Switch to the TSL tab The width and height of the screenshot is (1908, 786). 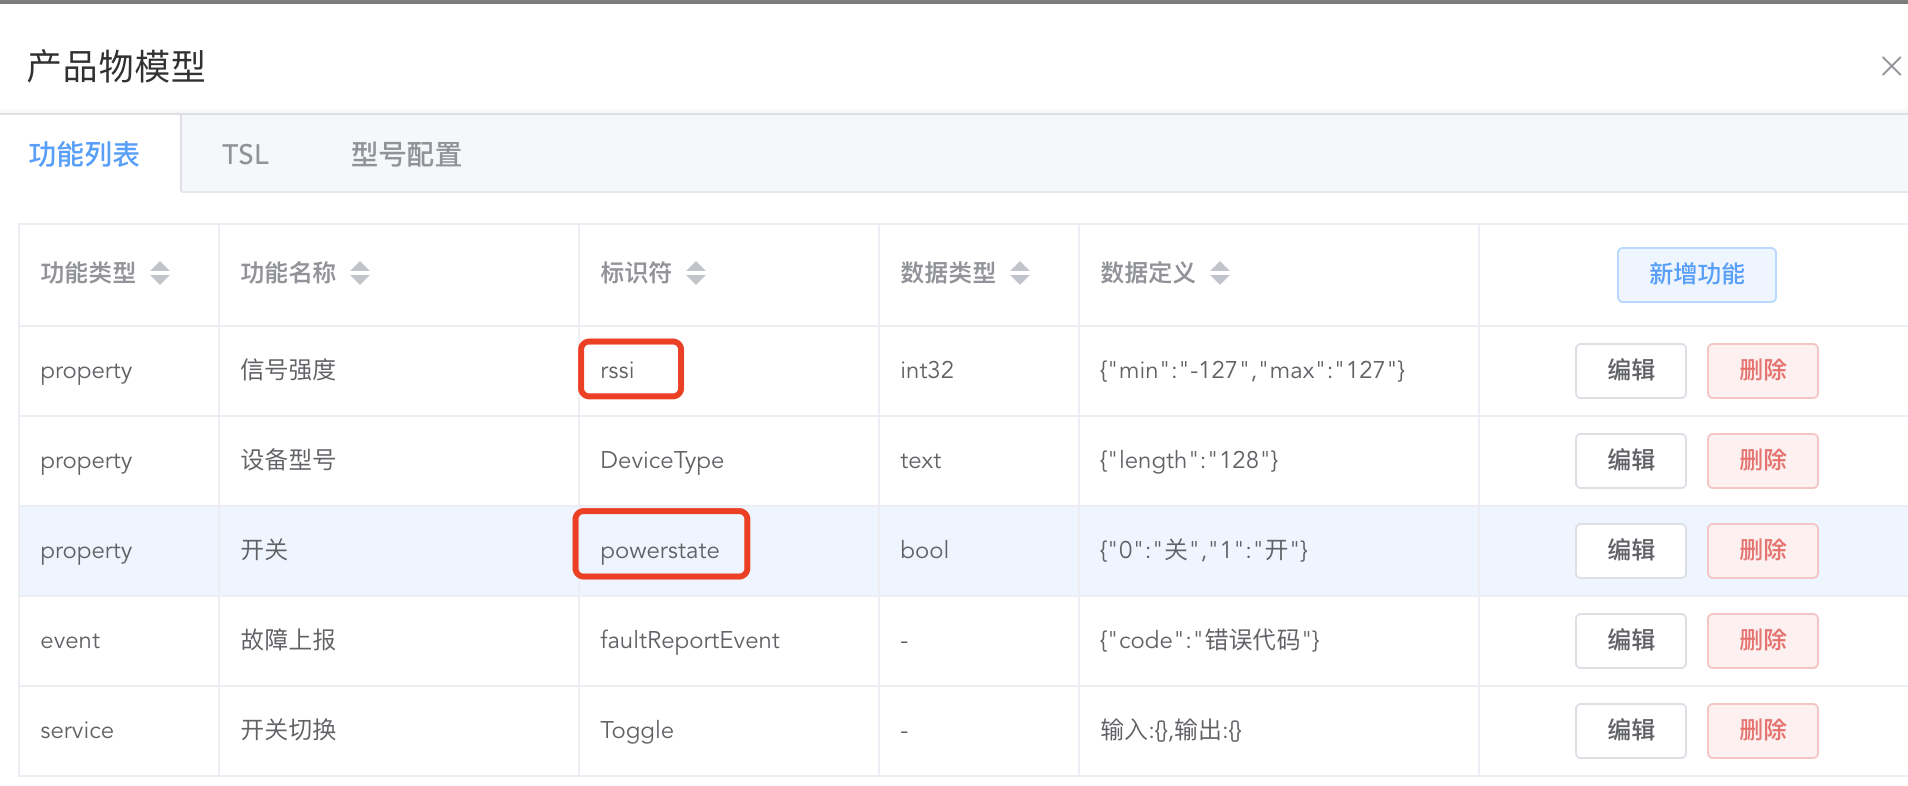tap(245, 155)
